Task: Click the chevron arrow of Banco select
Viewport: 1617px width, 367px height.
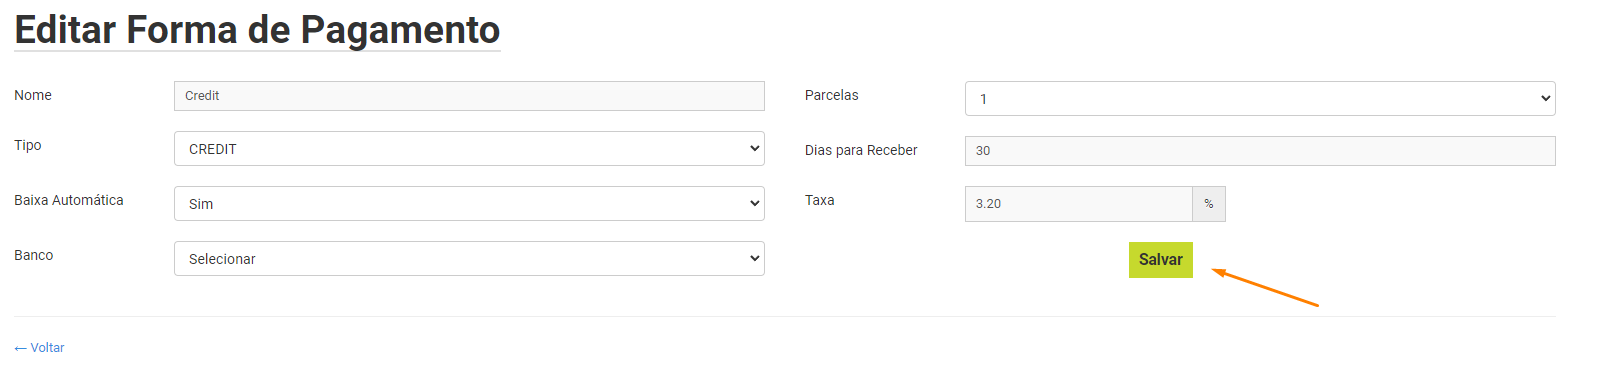Action: (754, 258)
